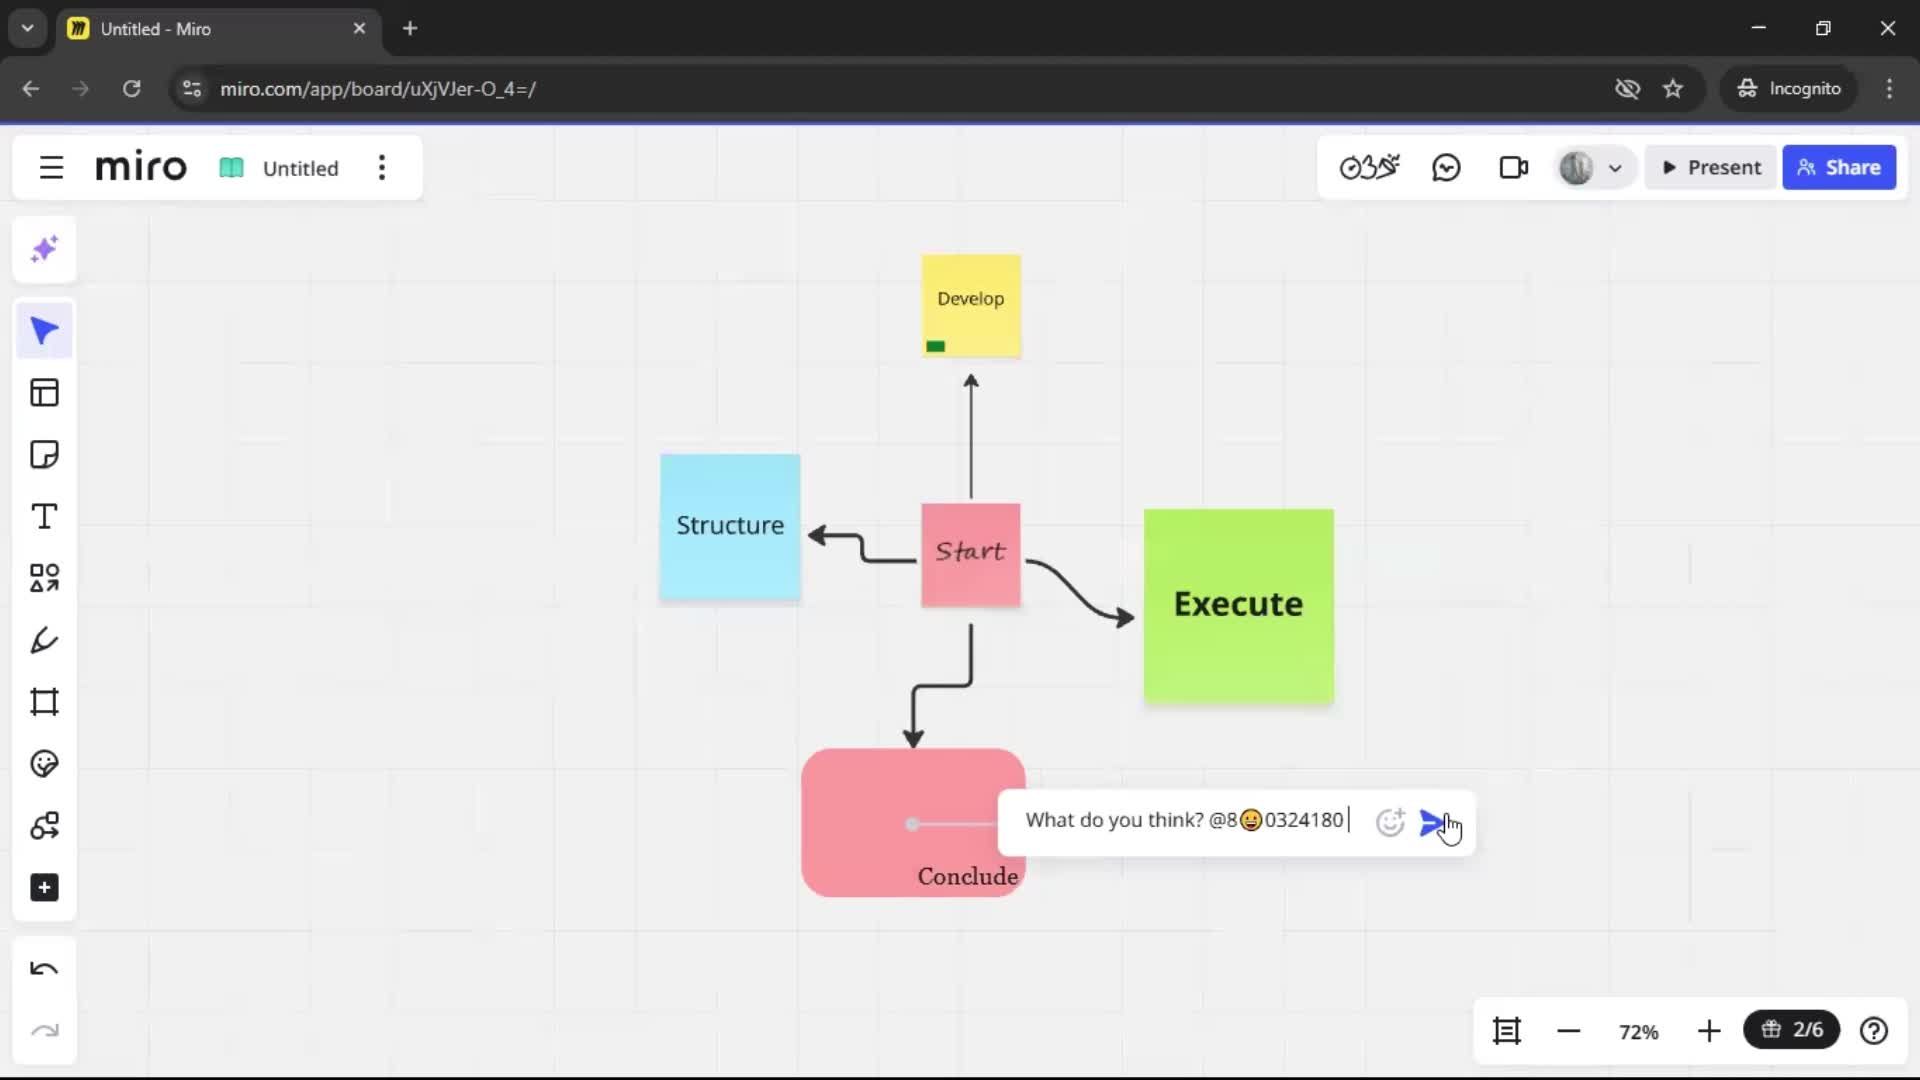Image resolution: width=1920 pixels, height=1080 pixels.
Task: Open the comments chat icon
Action: point(1446,168)
